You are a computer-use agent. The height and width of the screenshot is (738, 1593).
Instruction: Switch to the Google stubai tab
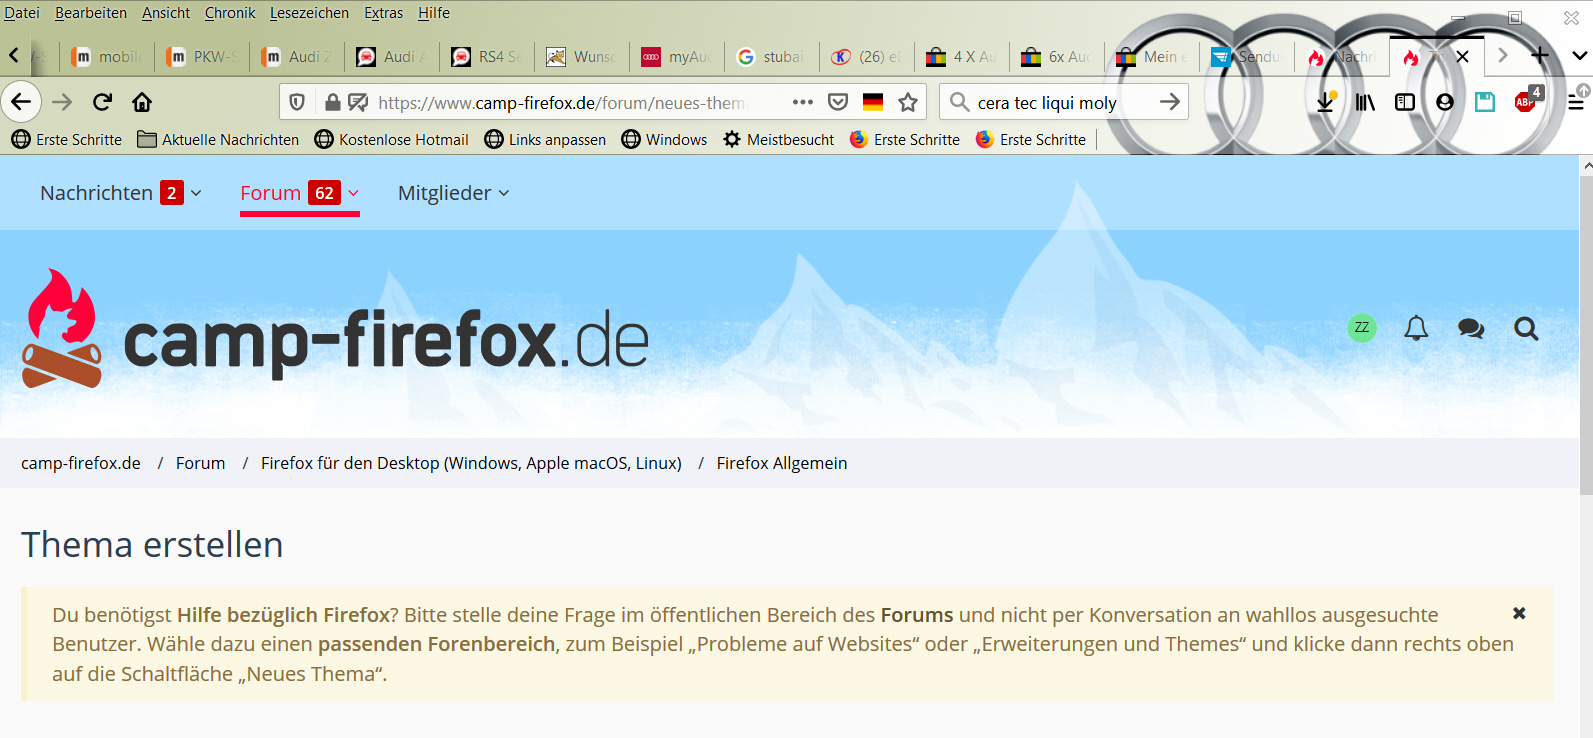point(772,57)
